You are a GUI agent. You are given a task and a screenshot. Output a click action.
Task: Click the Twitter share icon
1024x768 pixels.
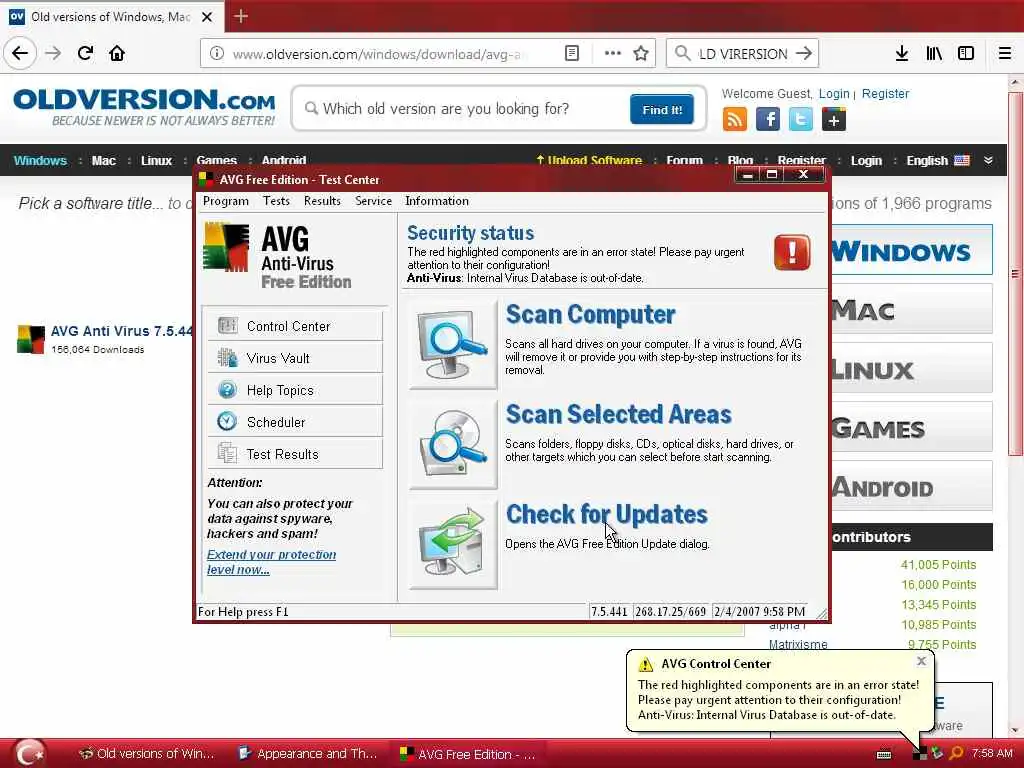coord(801,120)
